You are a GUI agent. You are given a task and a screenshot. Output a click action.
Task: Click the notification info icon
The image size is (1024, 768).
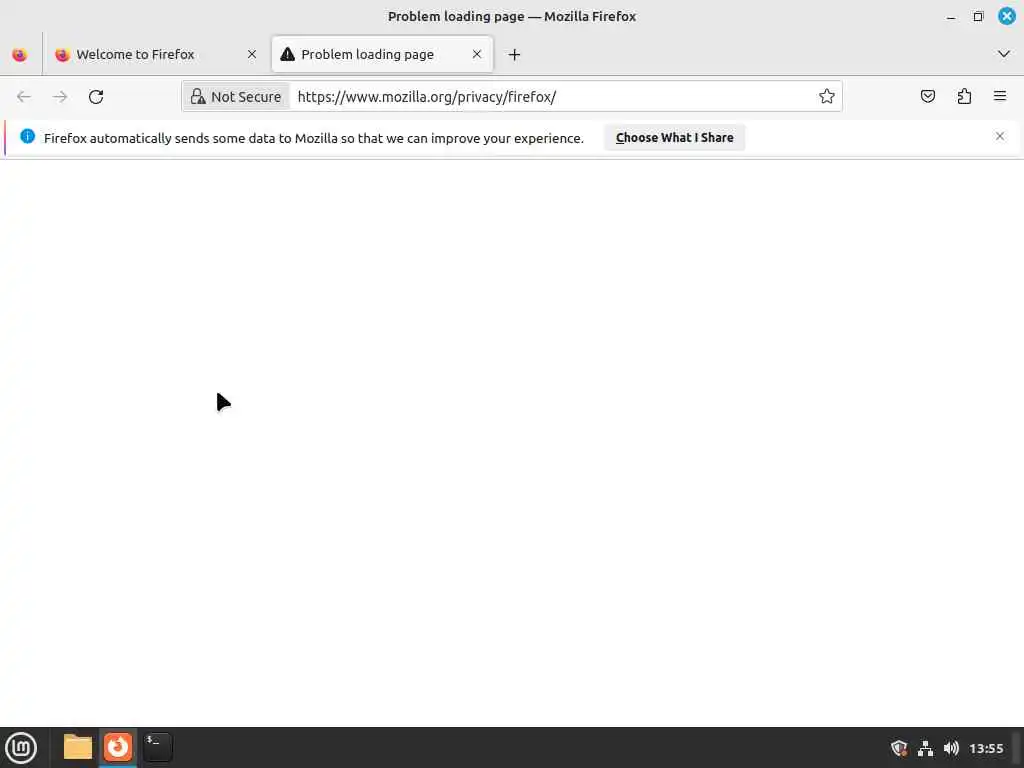[x=27, y=136]
